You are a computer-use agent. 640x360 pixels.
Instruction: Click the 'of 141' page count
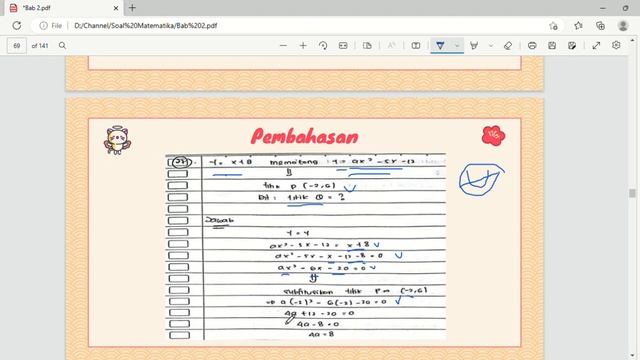(40, 46)
